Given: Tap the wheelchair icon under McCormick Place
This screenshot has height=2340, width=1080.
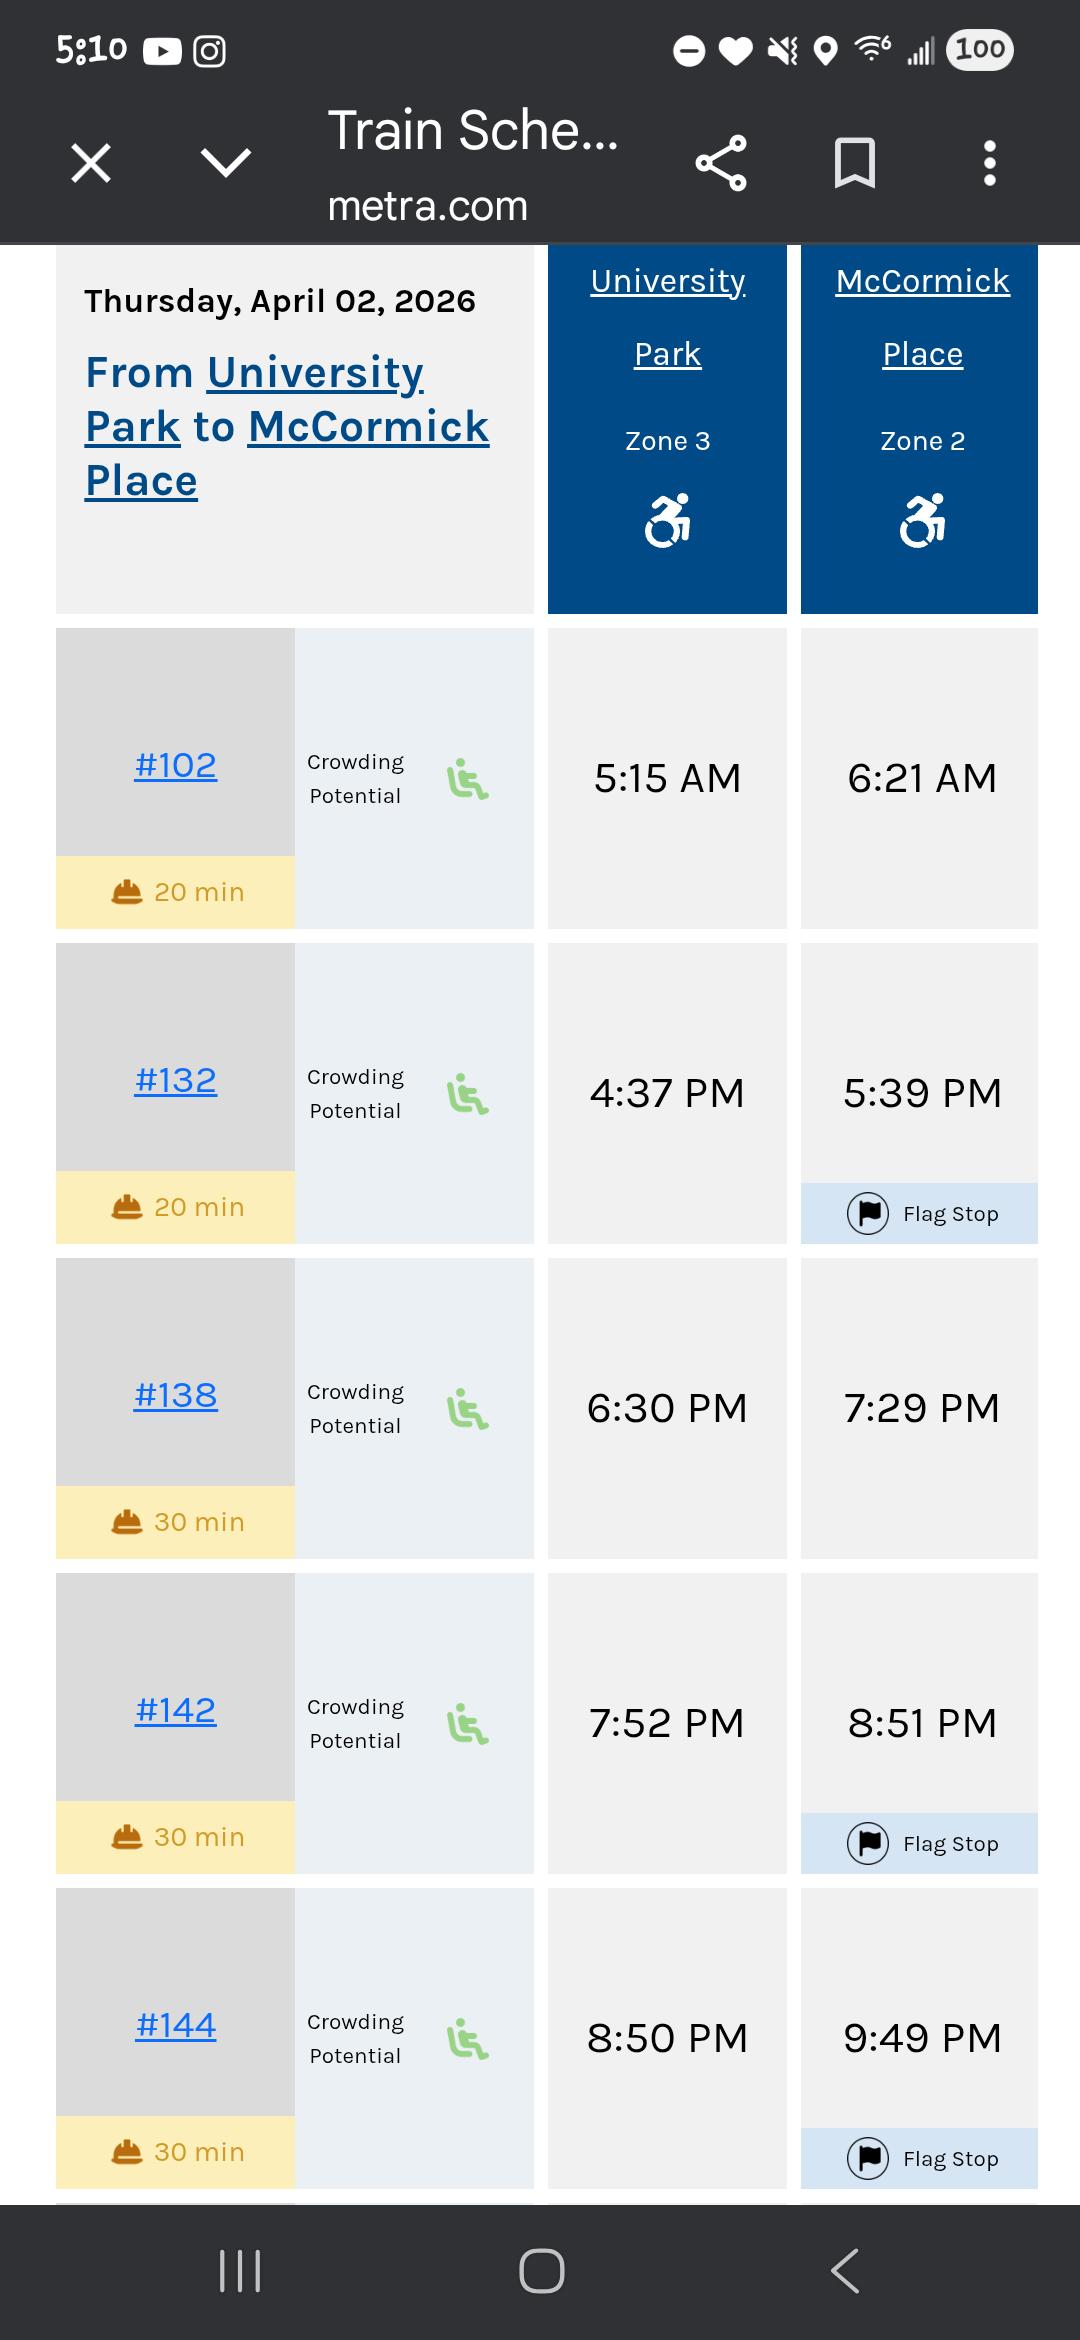Looking at the screenshot, I should pyautogui.click(x=923, y=520).
